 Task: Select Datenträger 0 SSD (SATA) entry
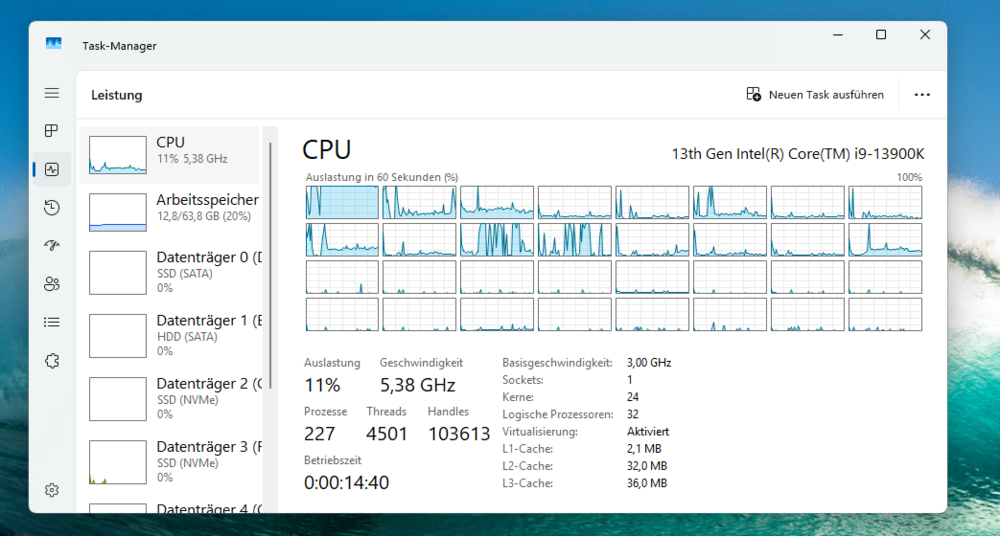(x=170, y=272)
